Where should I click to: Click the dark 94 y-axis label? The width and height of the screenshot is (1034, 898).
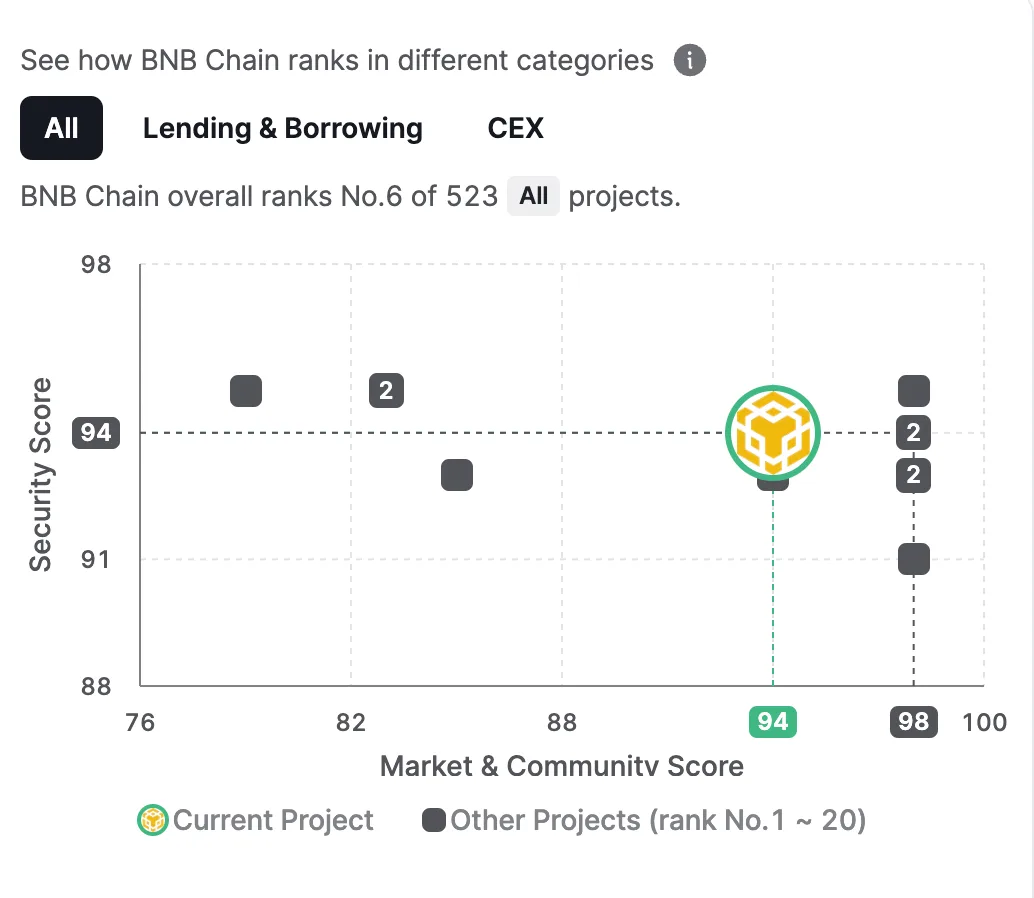96,433
